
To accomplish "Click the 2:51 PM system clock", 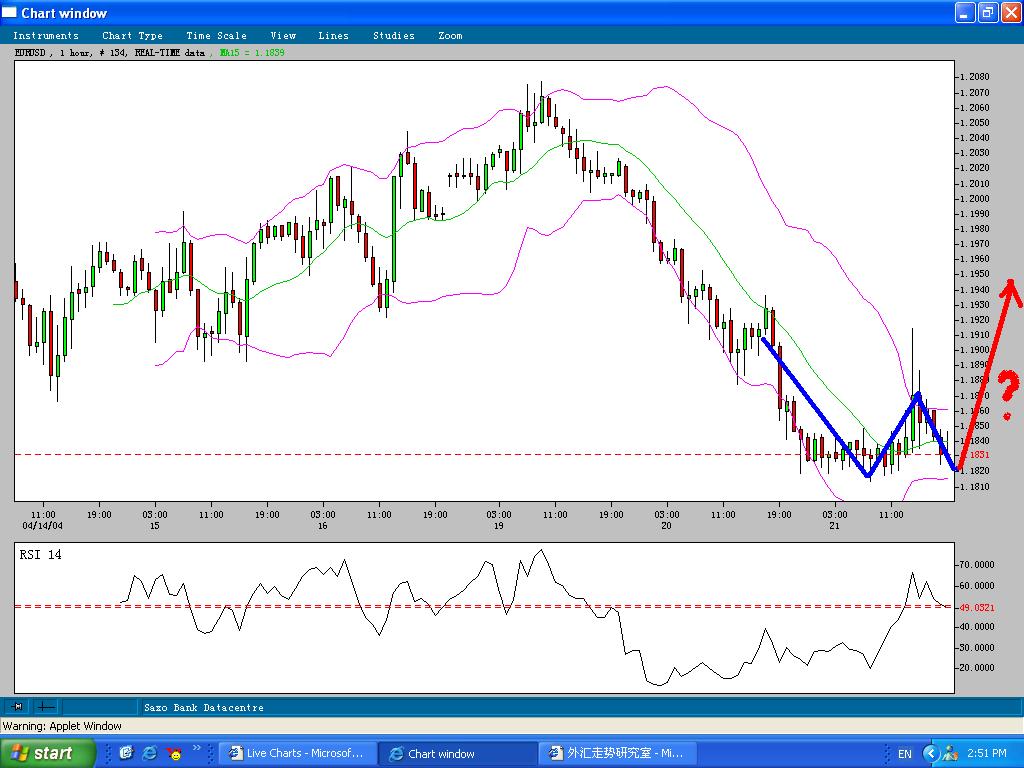I will click(987, 754).
